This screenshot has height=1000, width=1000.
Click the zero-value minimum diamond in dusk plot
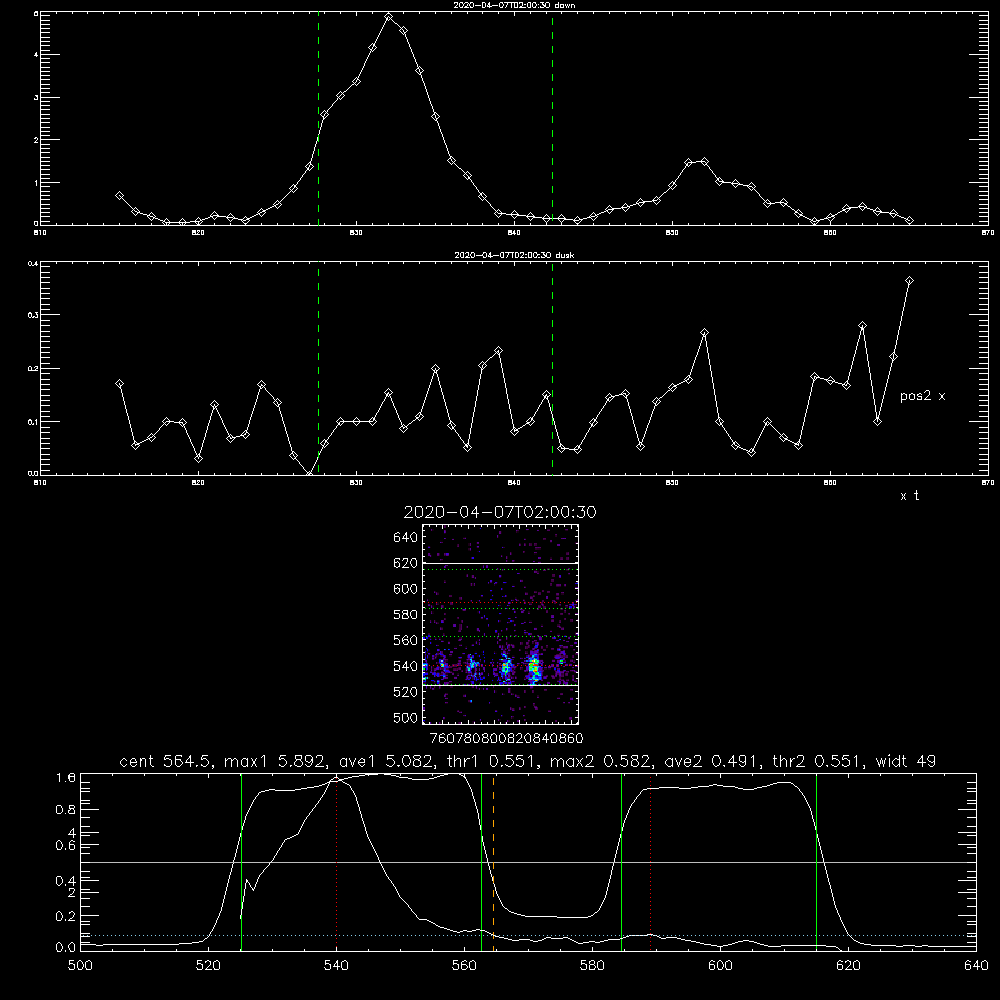pyautogui.click(x=309, y=474)
